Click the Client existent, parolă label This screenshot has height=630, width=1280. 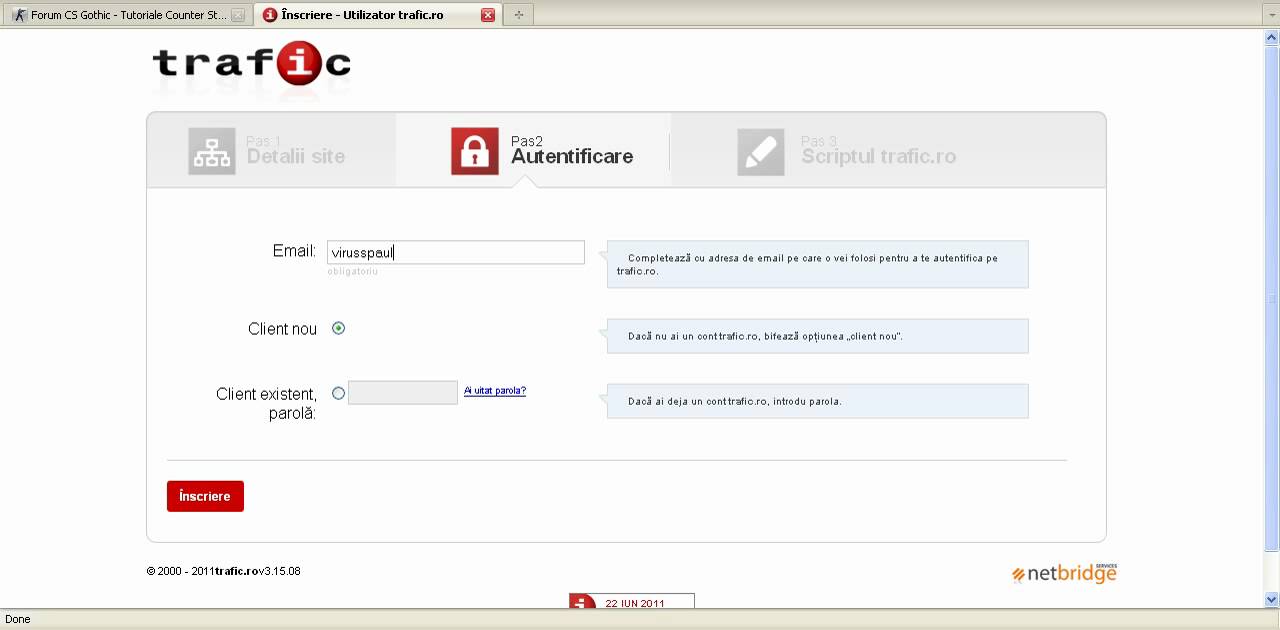[266, 403]
